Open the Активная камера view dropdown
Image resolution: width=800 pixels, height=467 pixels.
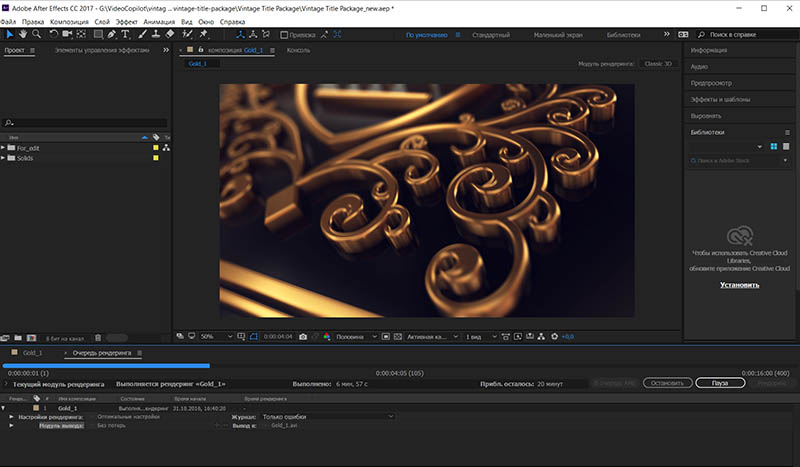click(433, 337)
